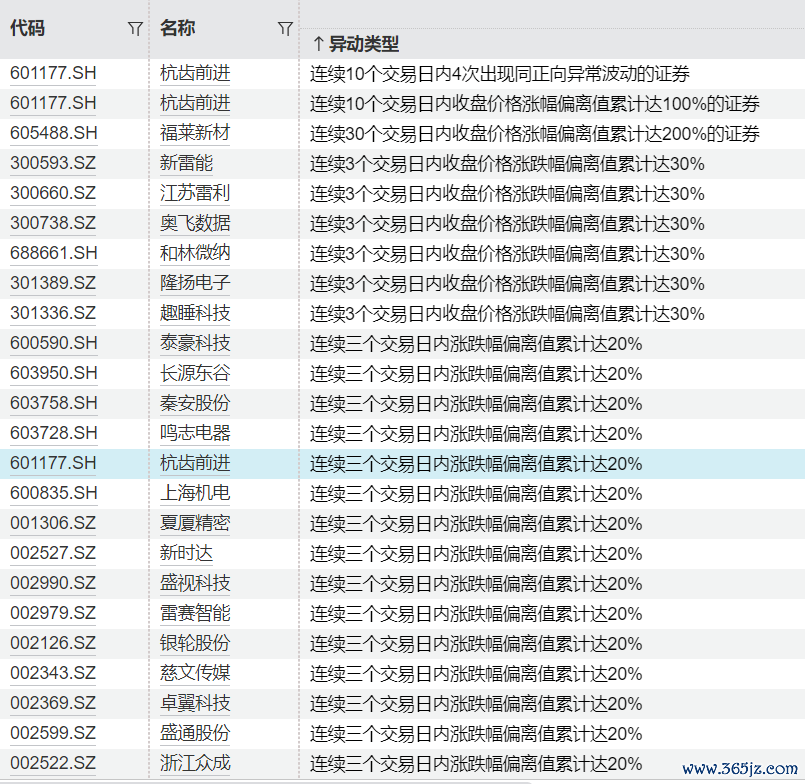Open 杭齿前进 in the highlighted row
This screenshot has width=805, height=784.
click(195, 463)
